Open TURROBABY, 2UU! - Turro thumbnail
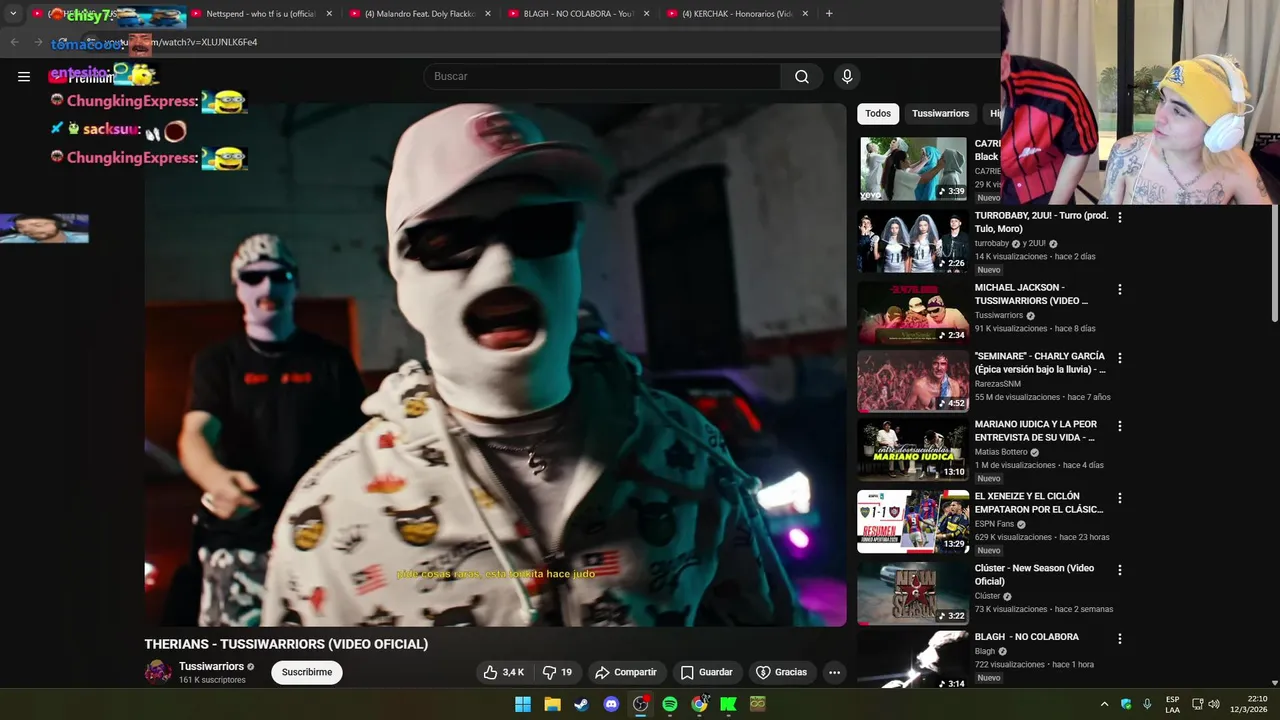This screenshot has width=1280, height=720. pyautogui.click(x=913, y=241)
